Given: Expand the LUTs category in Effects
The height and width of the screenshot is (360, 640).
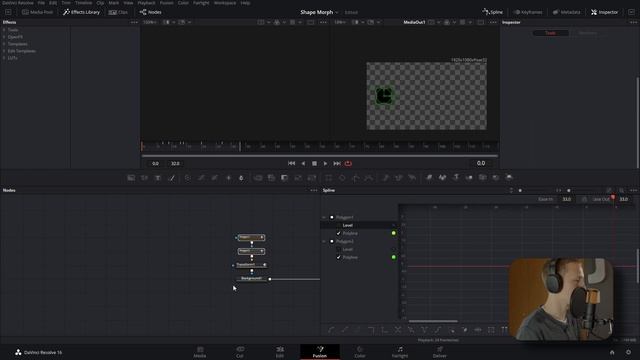Looking at the screenshot, I should 4,58.
